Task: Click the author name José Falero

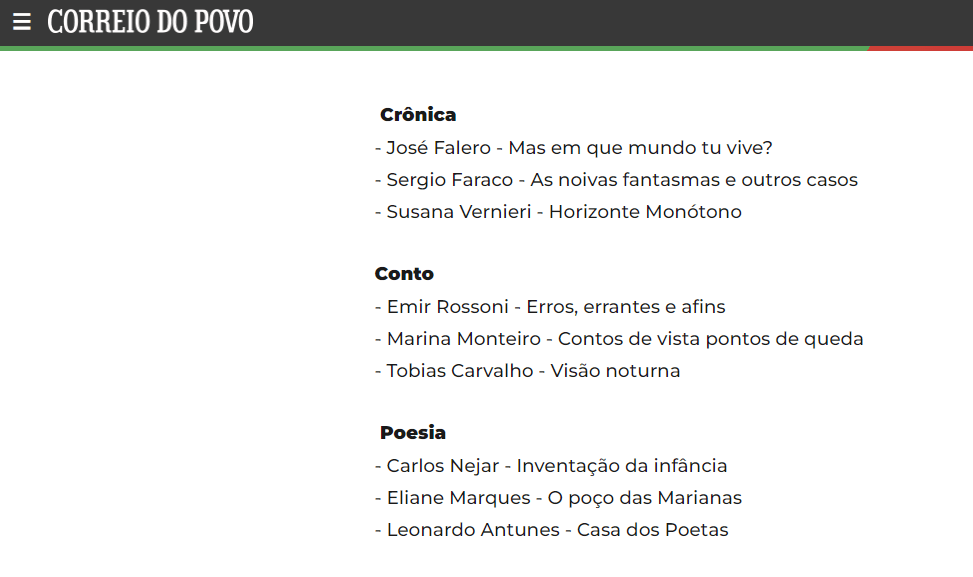Action: [438, 148]
